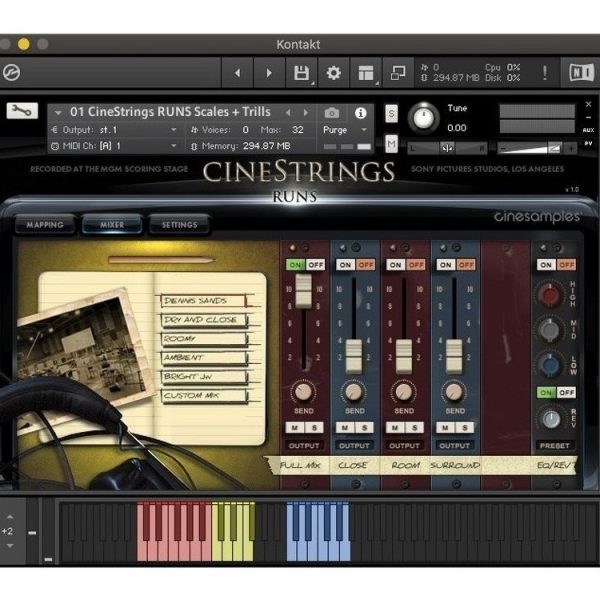Open instrument edit wrench icon
600x600 pixels.
[x=22, y=111]
